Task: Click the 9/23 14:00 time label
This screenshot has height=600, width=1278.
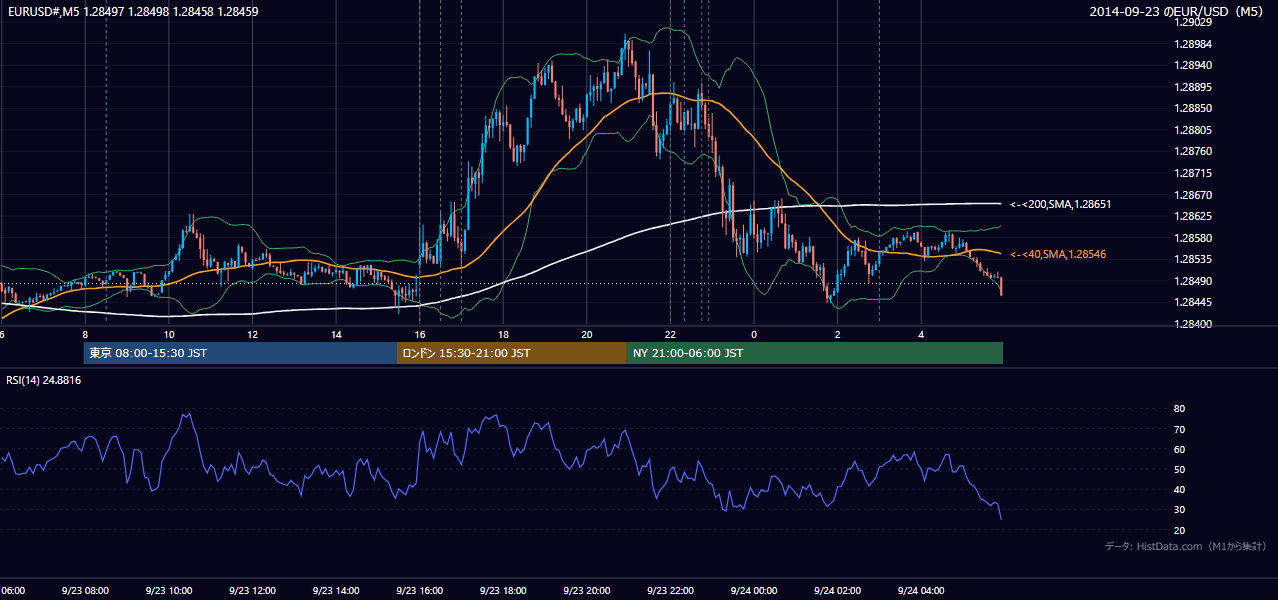Action: 335,591
